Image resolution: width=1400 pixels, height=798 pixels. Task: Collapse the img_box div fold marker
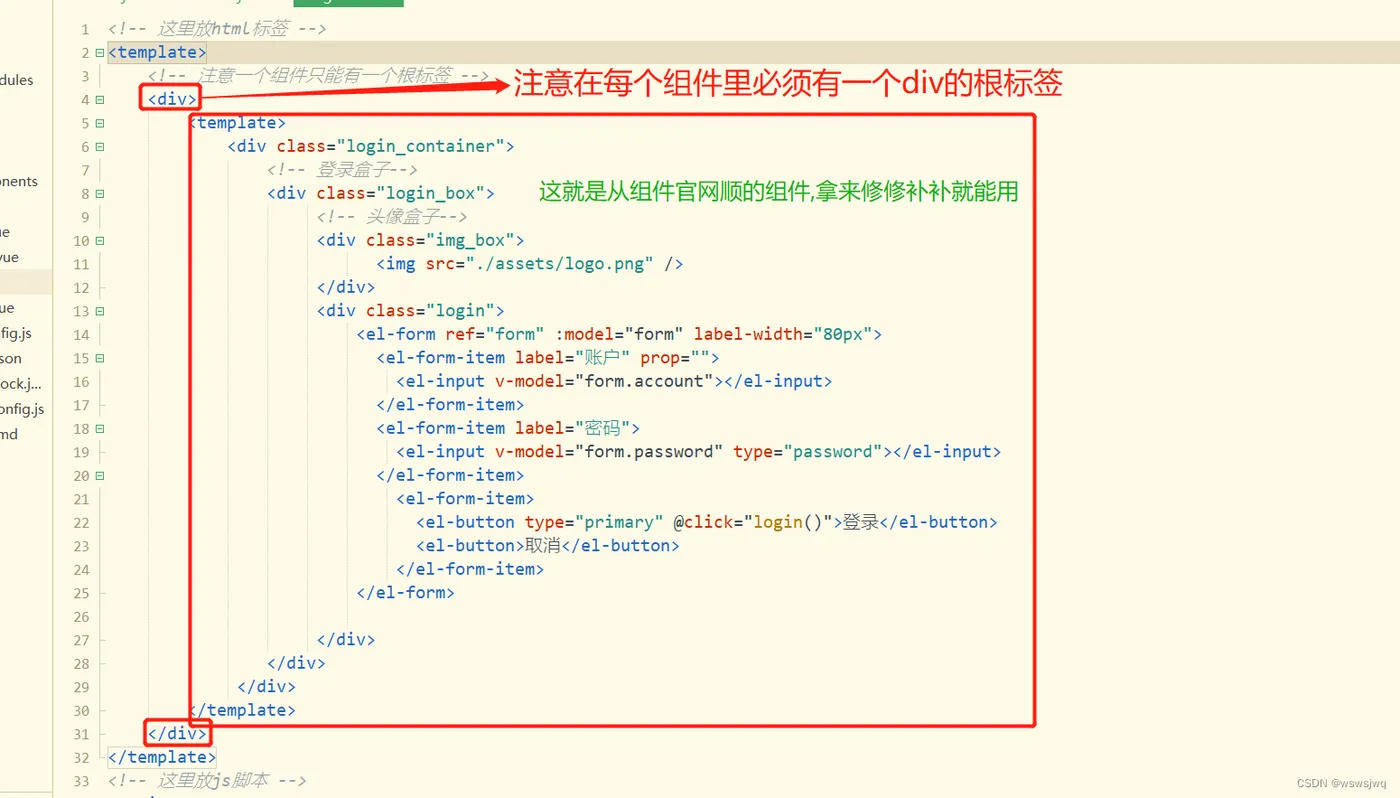click(99, 241)
